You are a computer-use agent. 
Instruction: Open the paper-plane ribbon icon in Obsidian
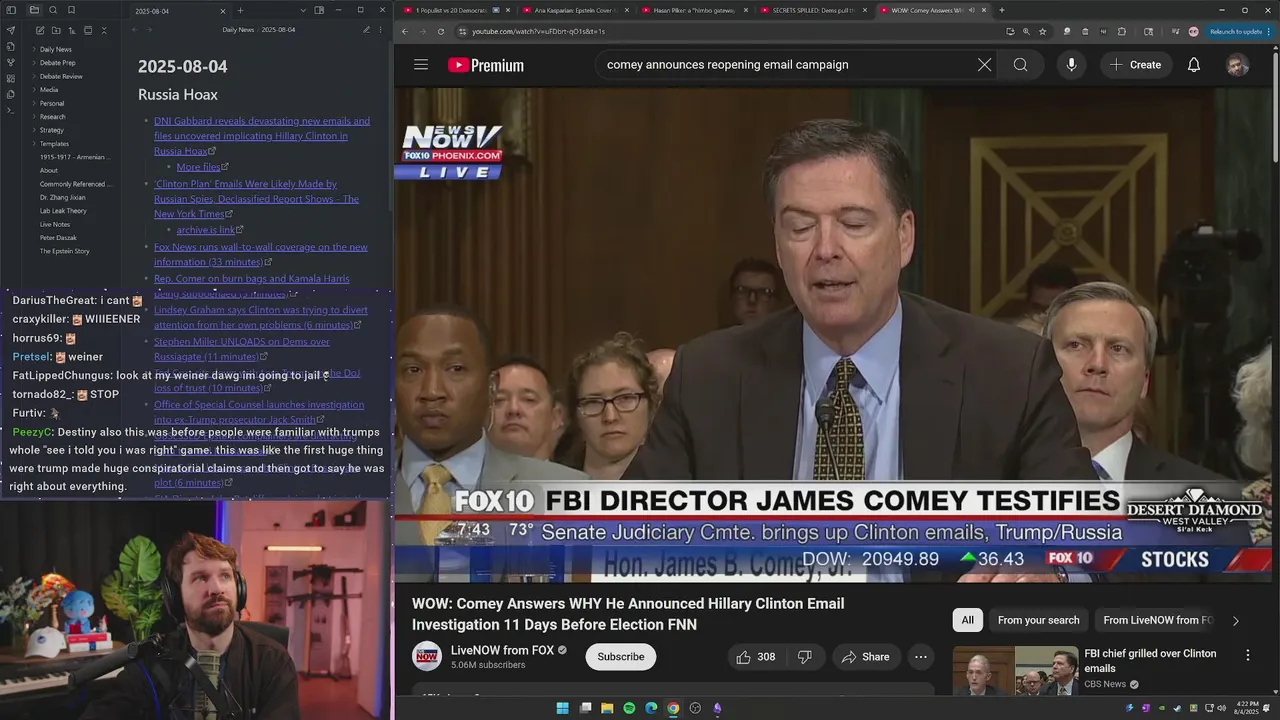pyautogui.click(x=10, y=30)
